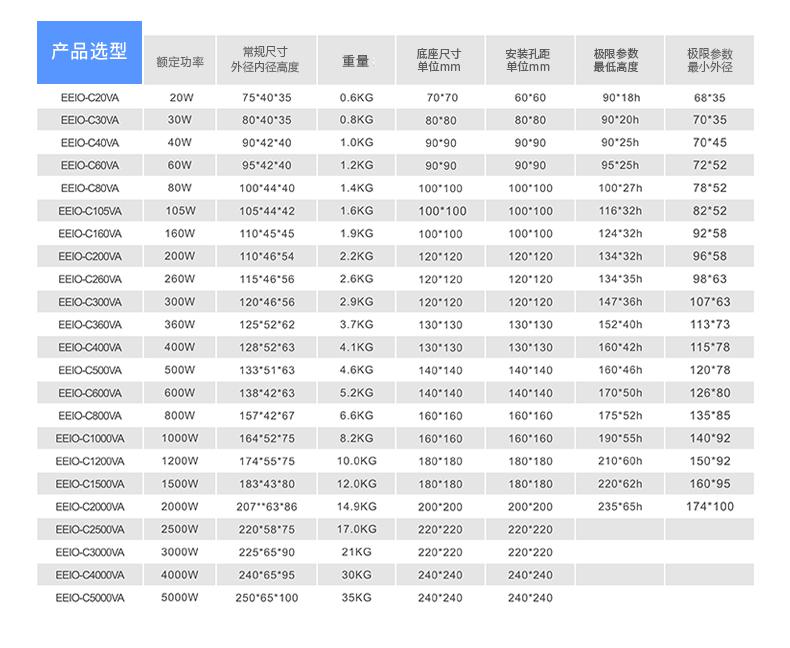The width and height of the screenshot is (790, 648).
Task: Select model EEIO-C800VA
Action: (90, 416)
